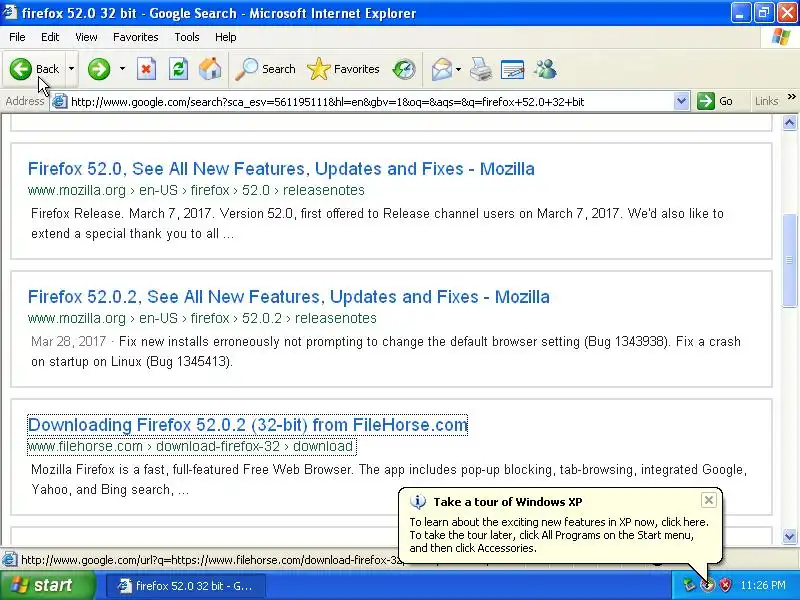Expand the Address bar dropdown list
800x600 pixels.
point(681,102)
